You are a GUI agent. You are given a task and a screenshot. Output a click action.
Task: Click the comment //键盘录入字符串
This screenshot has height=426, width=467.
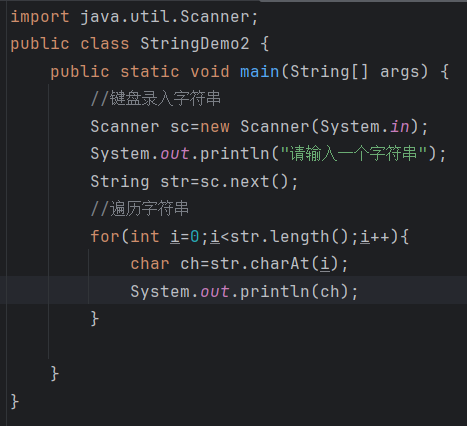coord(156,99)
